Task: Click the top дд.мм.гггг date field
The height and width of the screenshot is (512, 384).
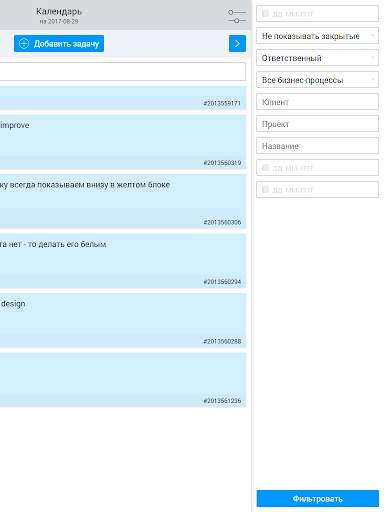Action: point(317,14)
